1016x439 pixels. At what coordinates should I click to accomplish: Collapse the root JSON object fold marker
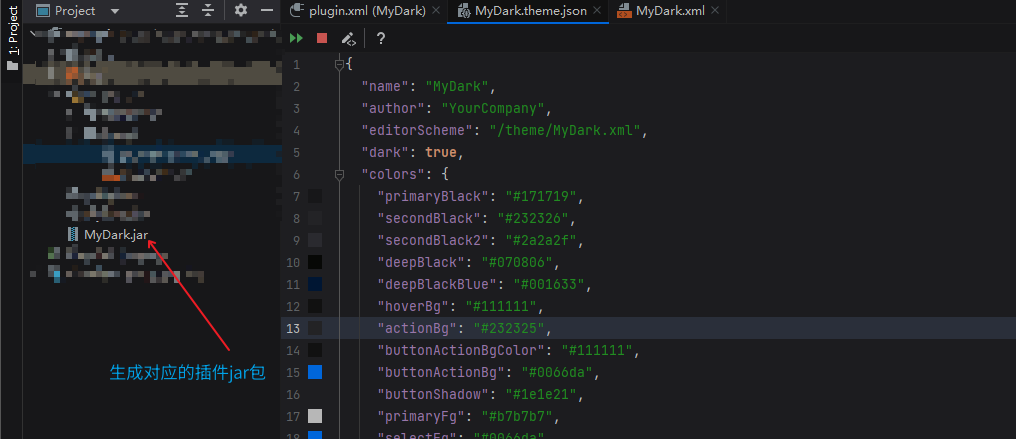339,64
